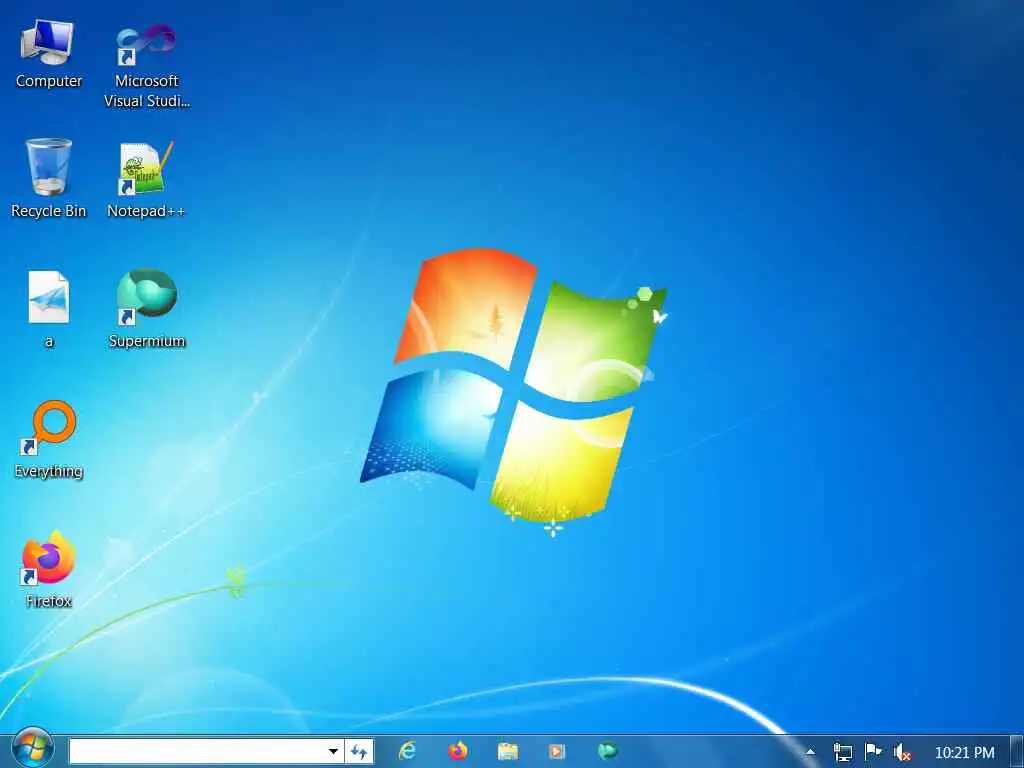Launch Internet Explorer from taskbar
Image resolution: width=1024 pixels, height=768 pixels.
point(407,751)
